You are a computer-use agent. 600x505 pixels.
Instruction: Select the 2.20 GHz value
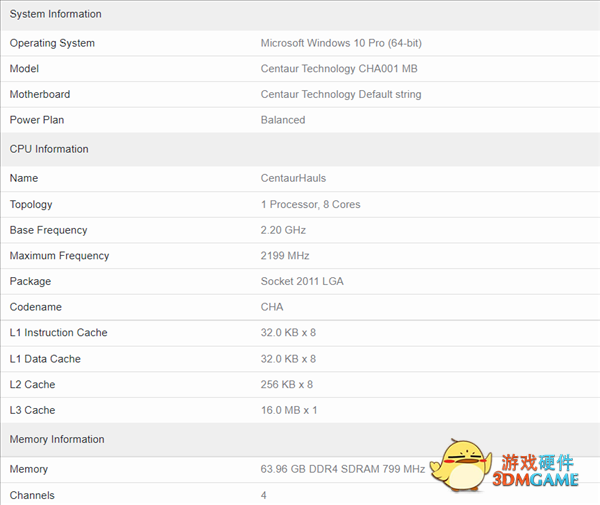click(283, 230)
